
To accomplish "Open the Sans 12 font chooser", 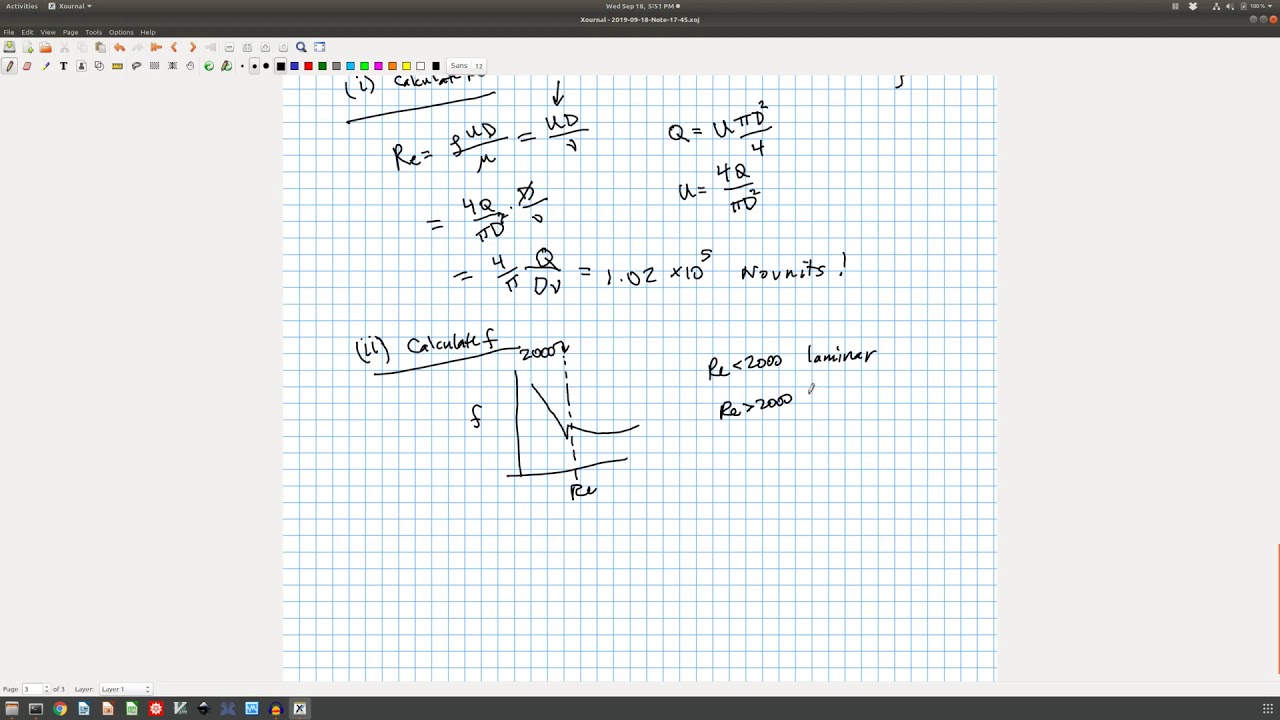I will tap(466, 66).
